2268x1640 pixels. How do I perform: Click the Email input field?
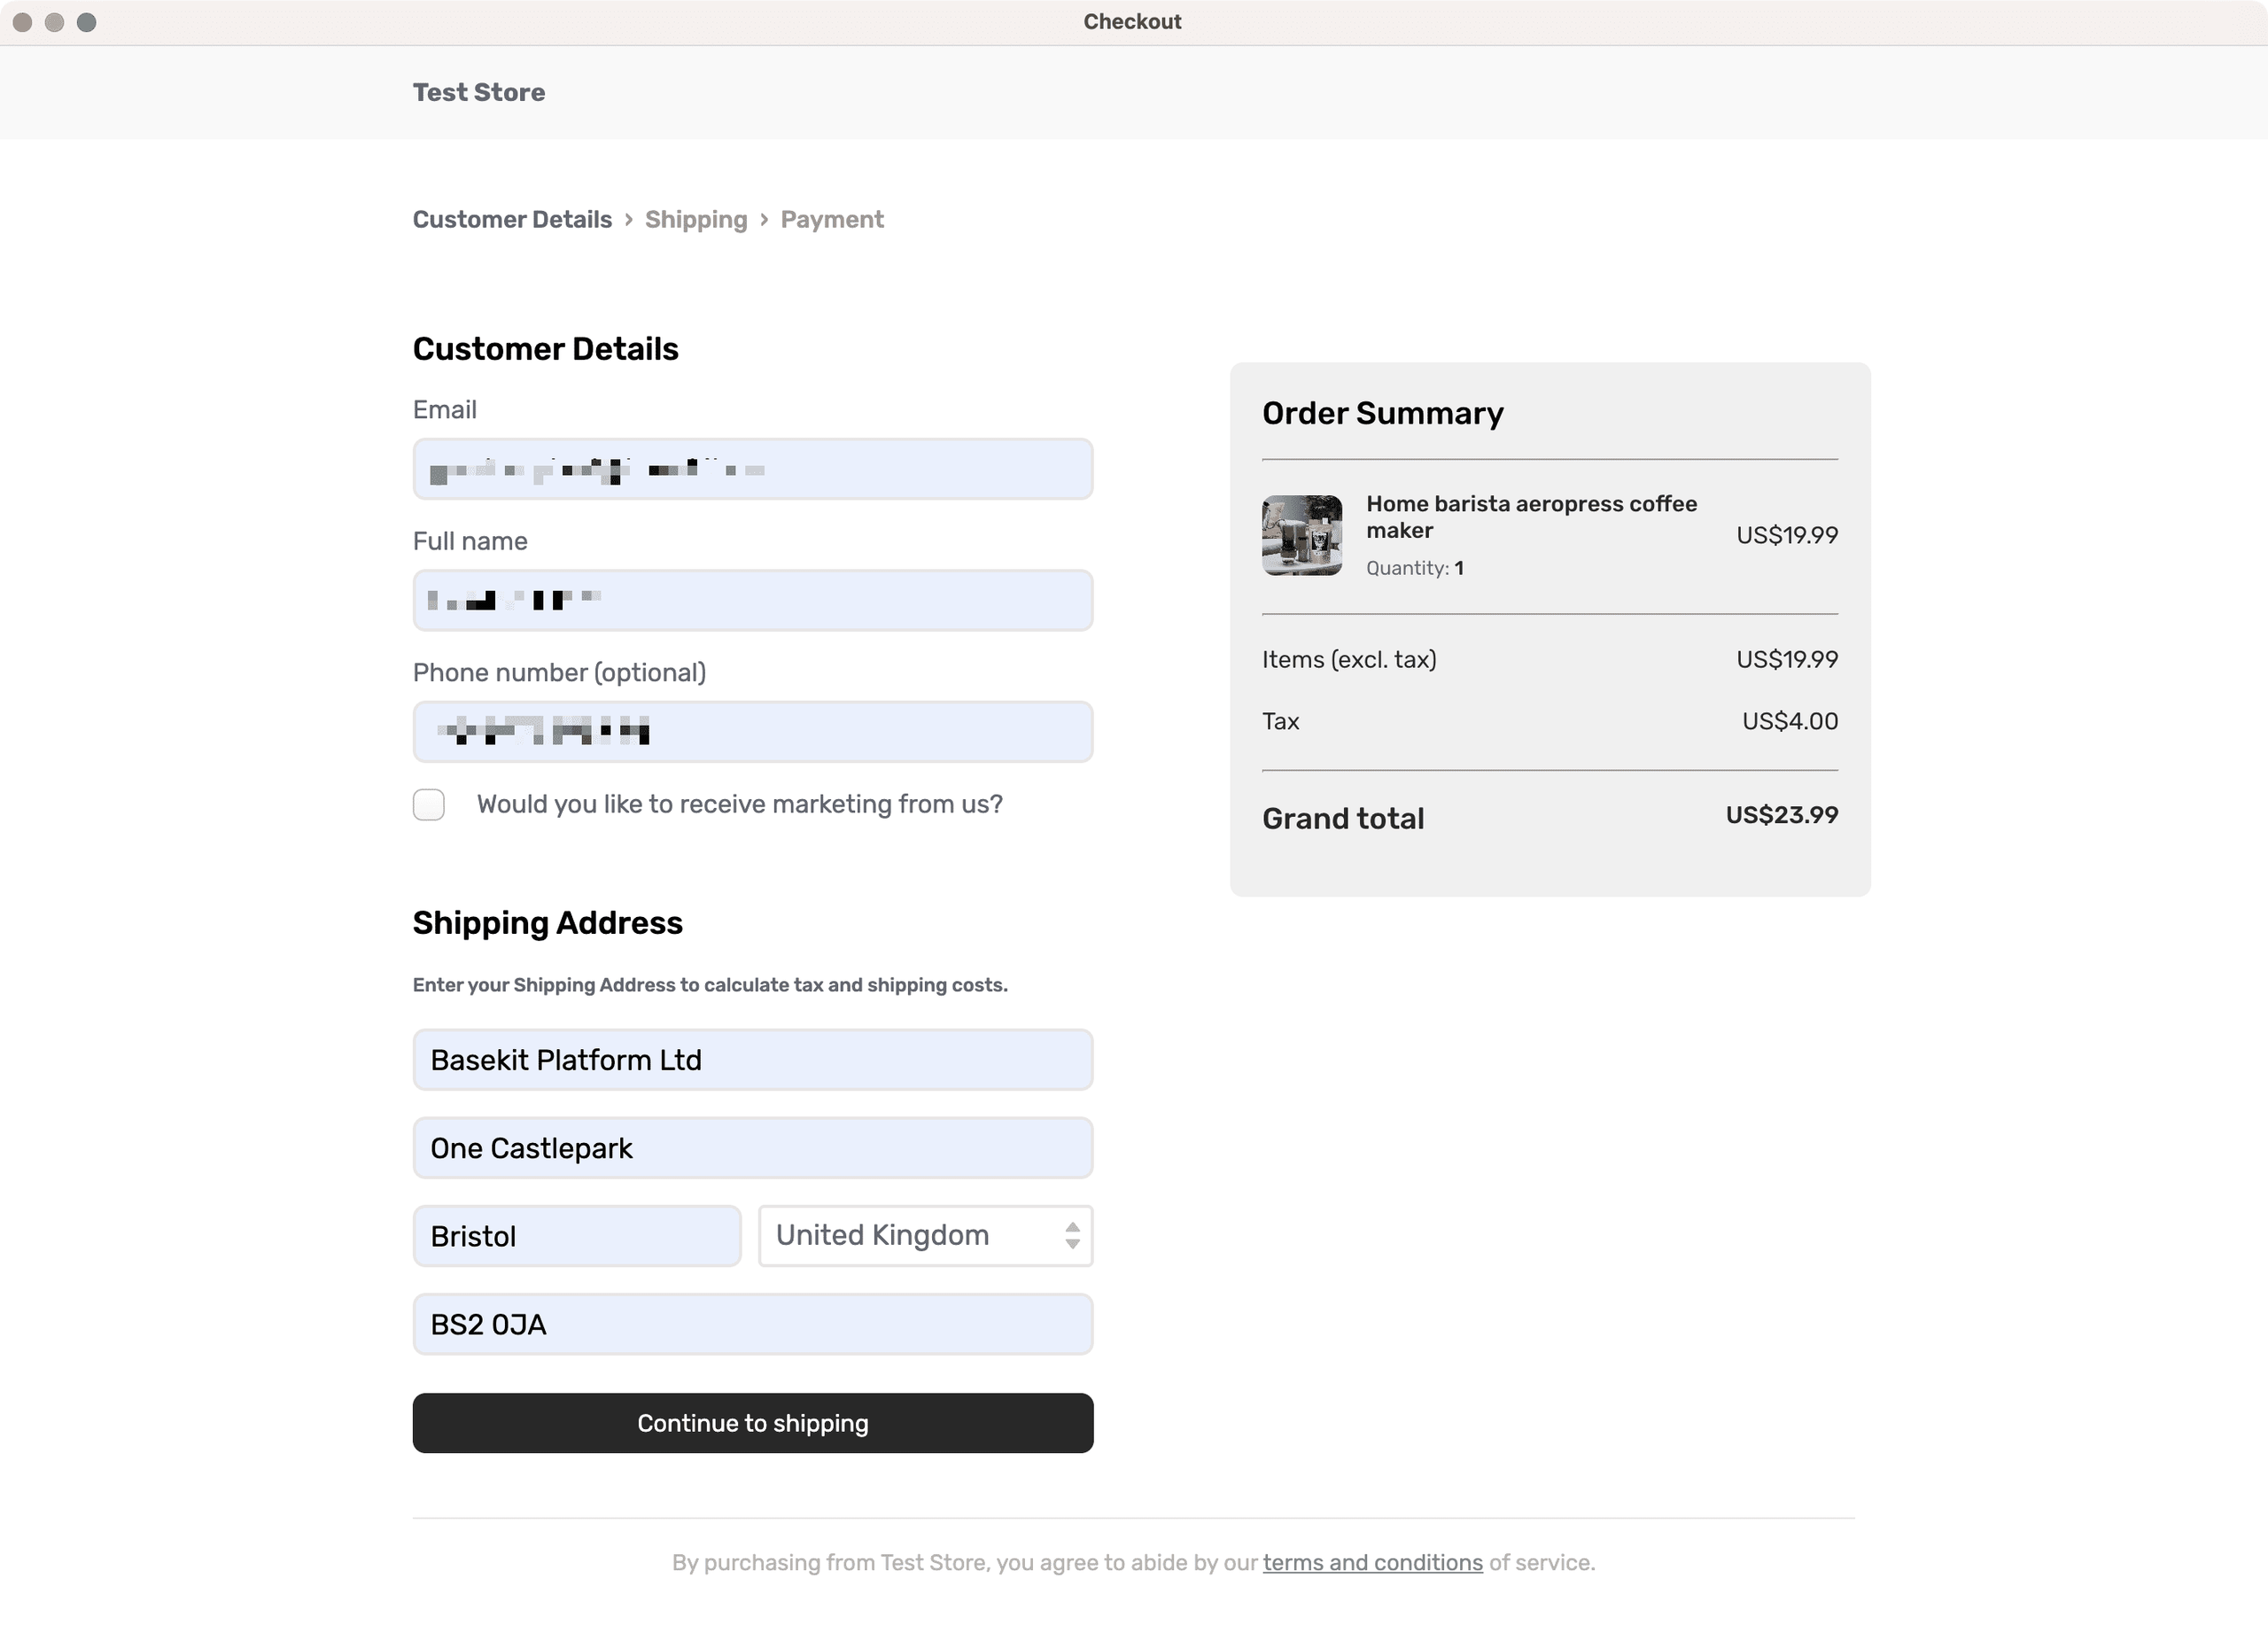(753, 468)
